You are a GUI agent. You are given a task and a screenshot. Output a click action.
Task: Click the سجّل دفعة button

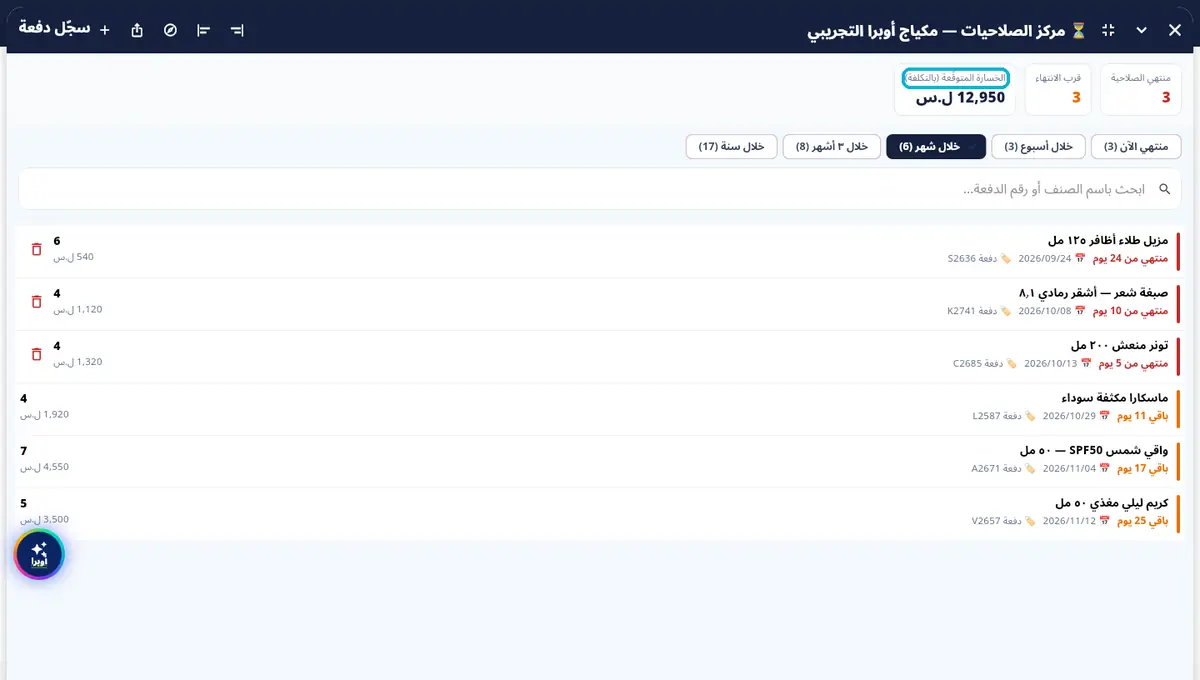[x=65, y=29]
